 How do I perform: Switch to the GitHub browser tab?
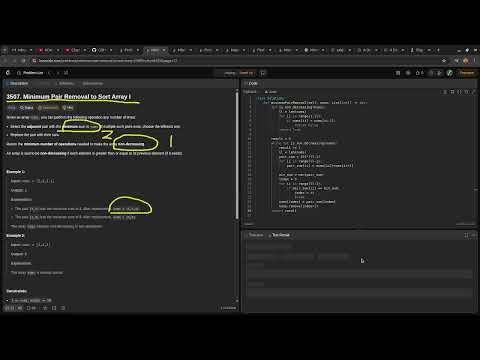[x=102, y=50]
